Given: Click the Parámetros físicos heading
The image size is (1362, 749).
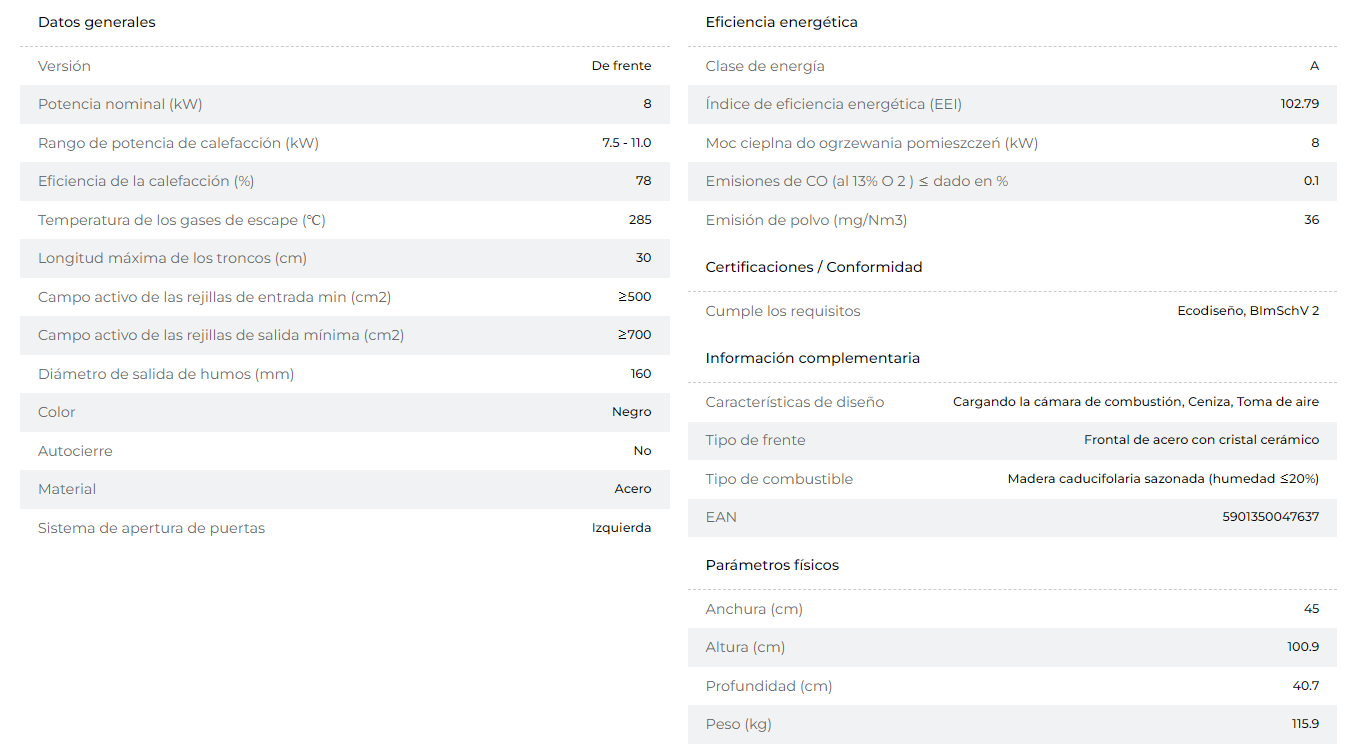Looking at the screenshot, I should (x=772, y=565).
